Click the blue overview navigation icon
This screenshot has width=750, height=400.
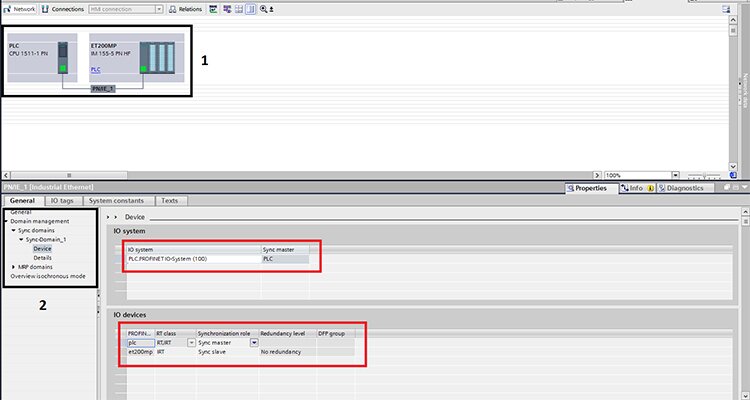tap(733, 175)
